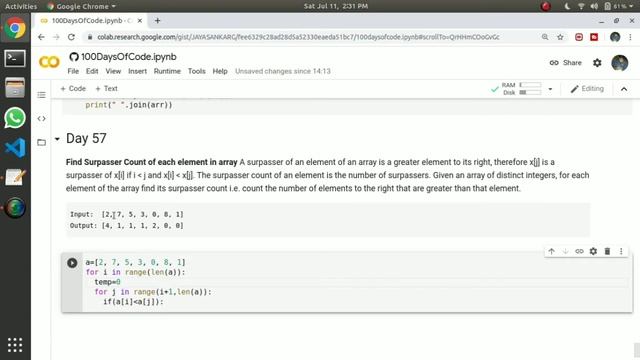Open Google account avatar in Colab header
Image resolution: width=640 pixels, height=360 pixels.
620,63
